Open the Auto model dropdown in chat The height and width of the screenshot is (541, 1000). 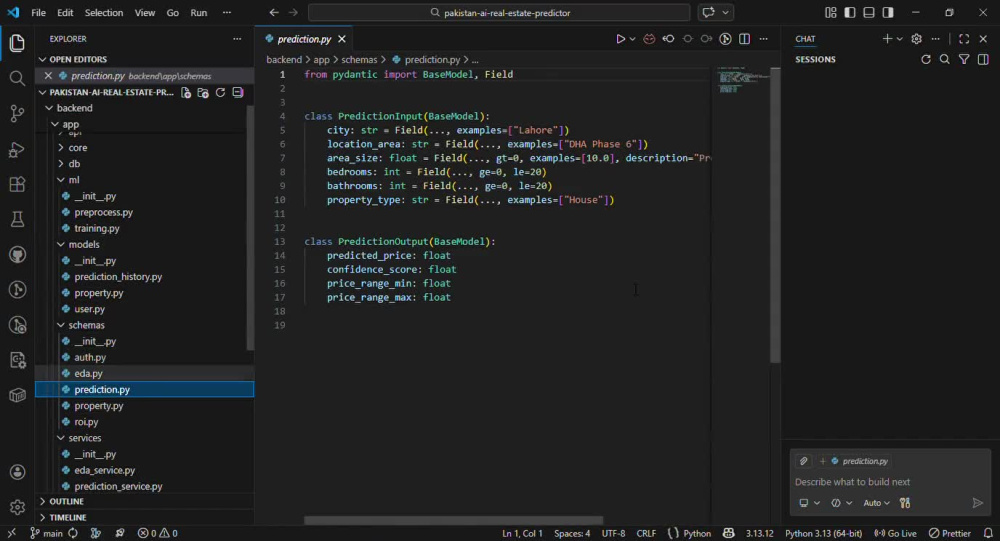876,503
